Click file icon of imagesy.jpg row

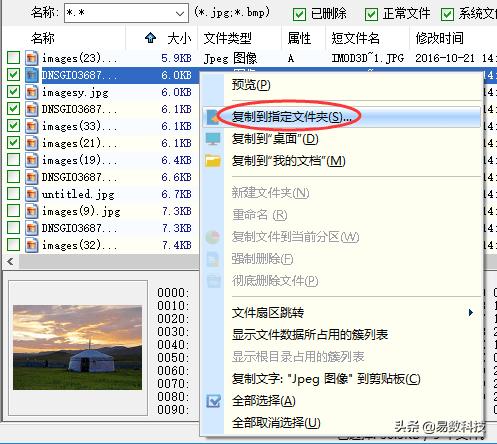click(31, 92)
